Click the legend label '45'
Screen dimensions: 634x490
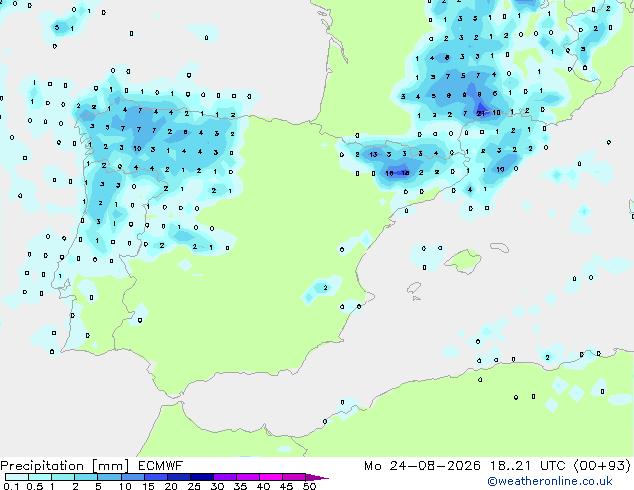pyautogui.click(x=286, y=486)
